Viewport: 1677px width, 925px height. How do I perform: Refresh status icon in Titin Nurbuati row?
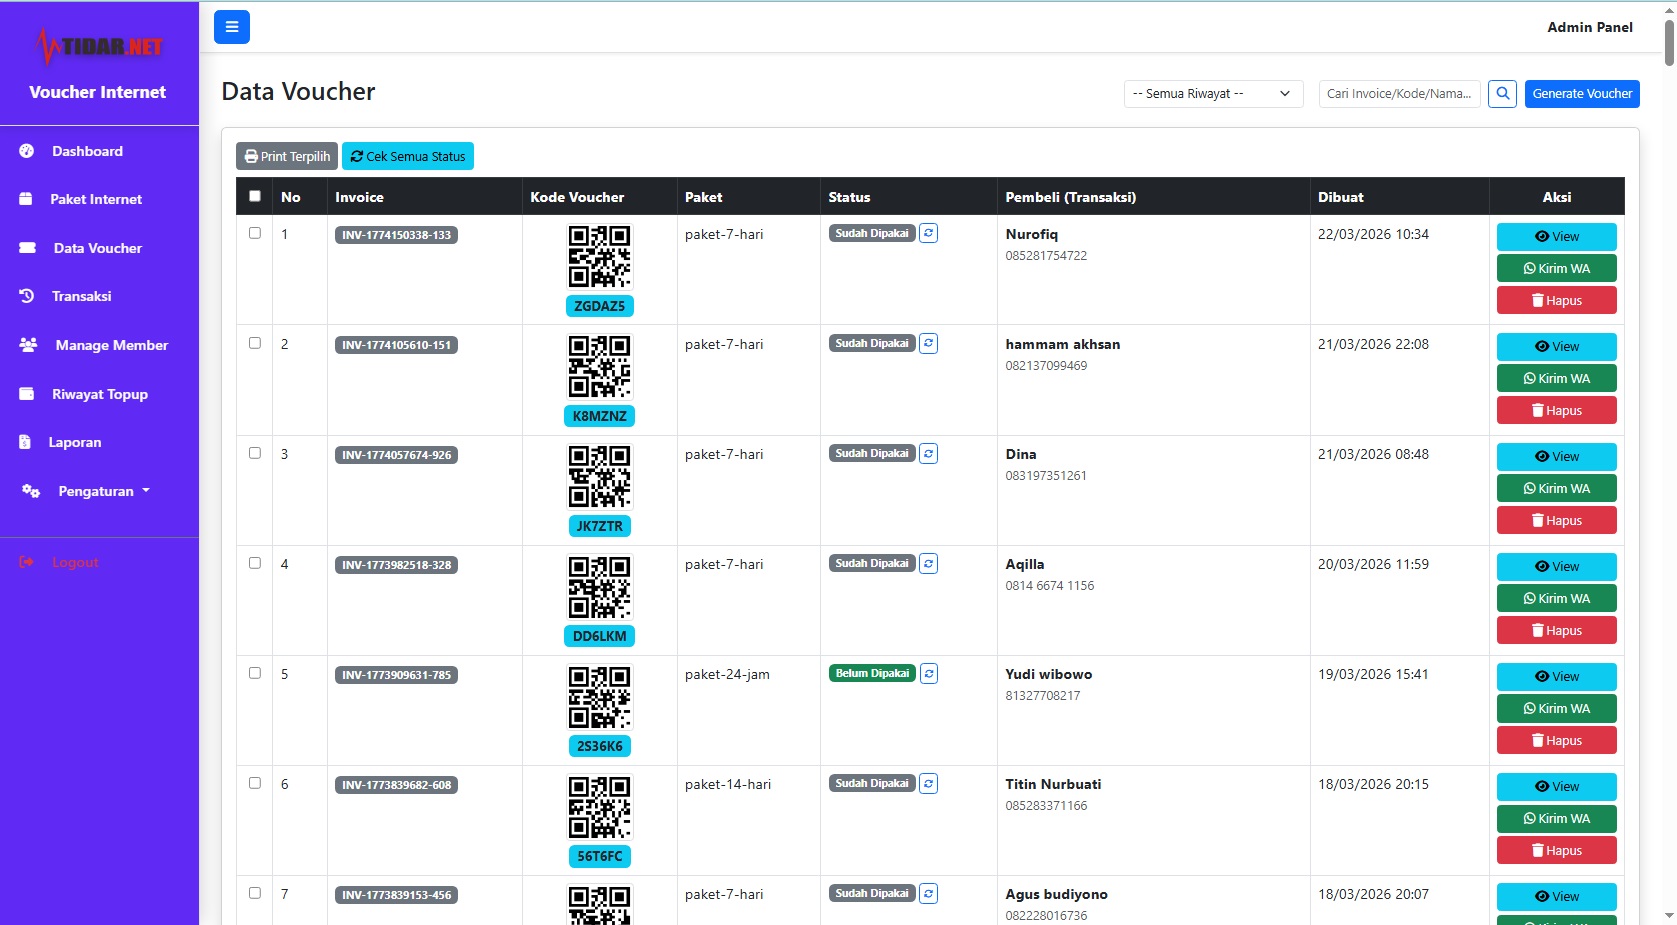(x=928, y=783)
